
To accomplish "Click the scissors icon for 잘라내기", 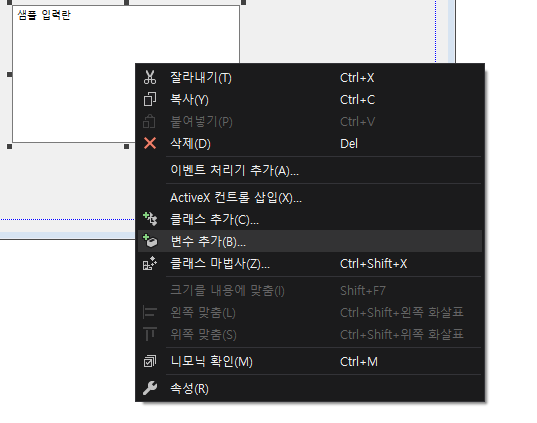I will click(x=150, y=77).
